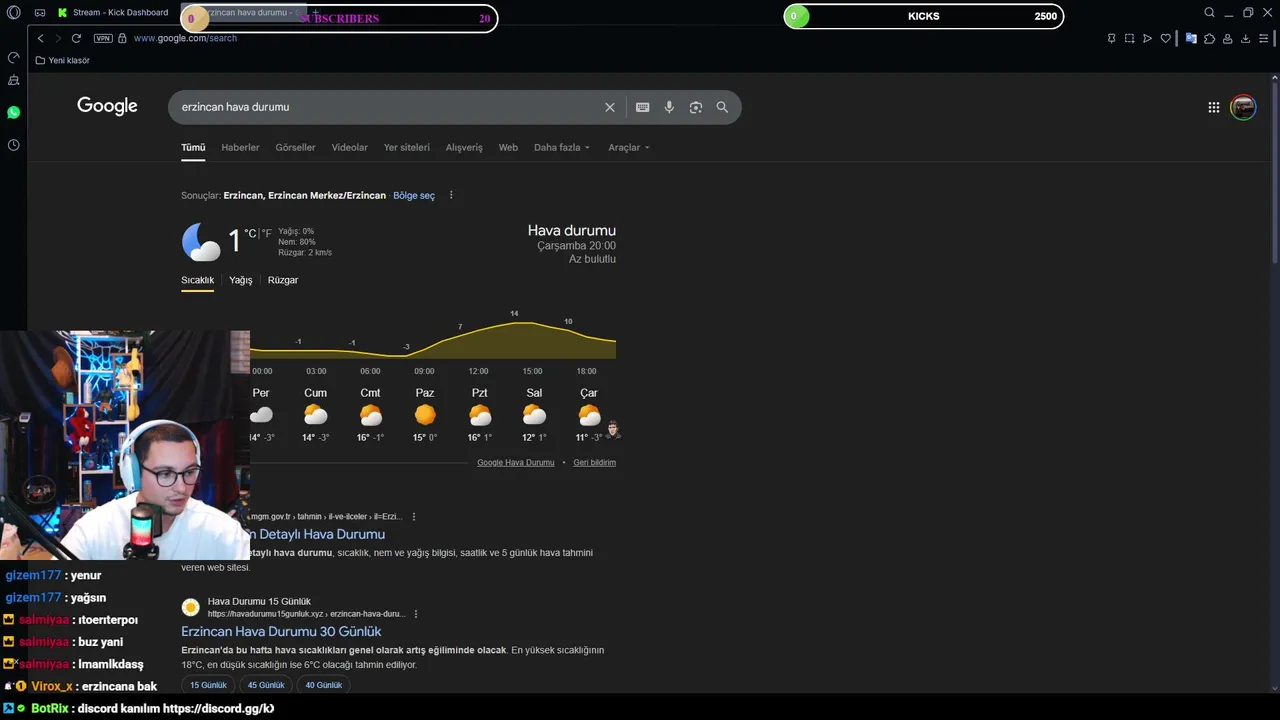Viewport: 1280px width, 720px height.
Task: Click the pinboard pin icon in toolbar
Action: 1111,38
